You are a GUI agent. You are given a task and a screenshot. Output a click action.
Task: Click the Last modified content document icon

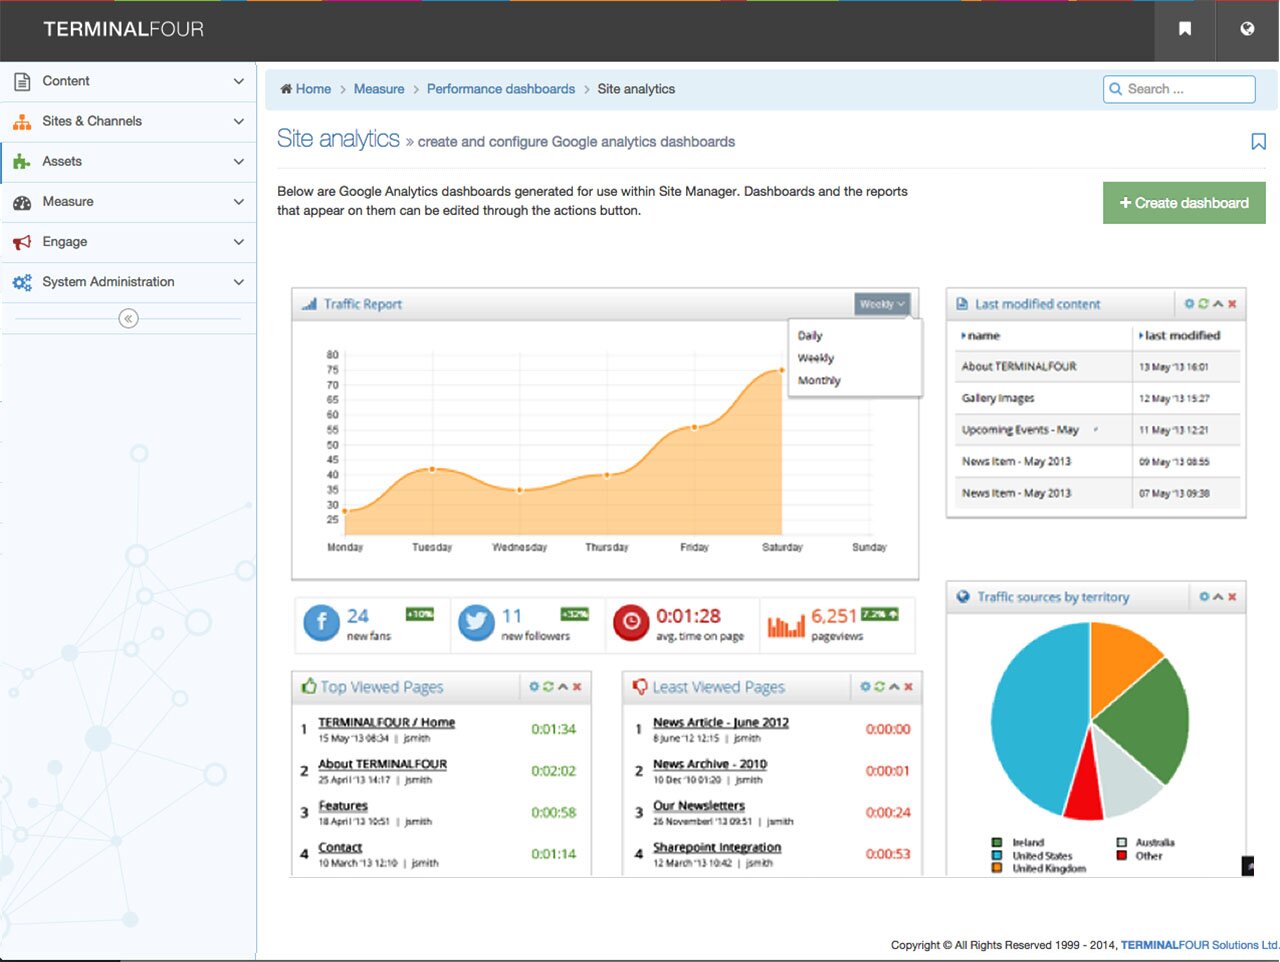click(962, 304)
